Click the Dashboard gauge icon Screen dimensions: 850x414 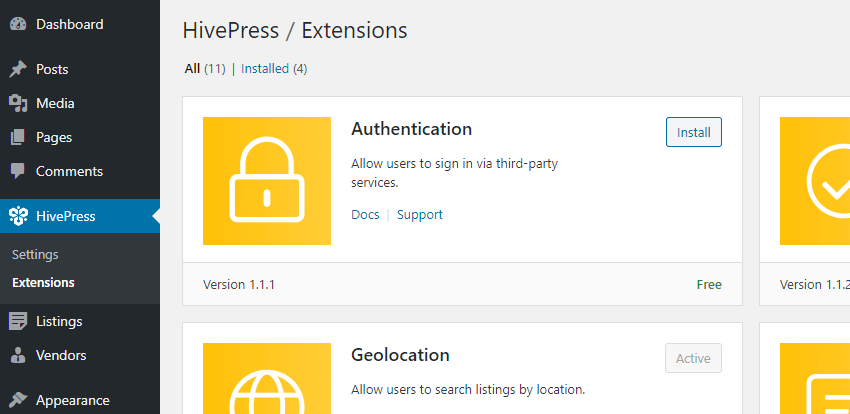[18, 24]
